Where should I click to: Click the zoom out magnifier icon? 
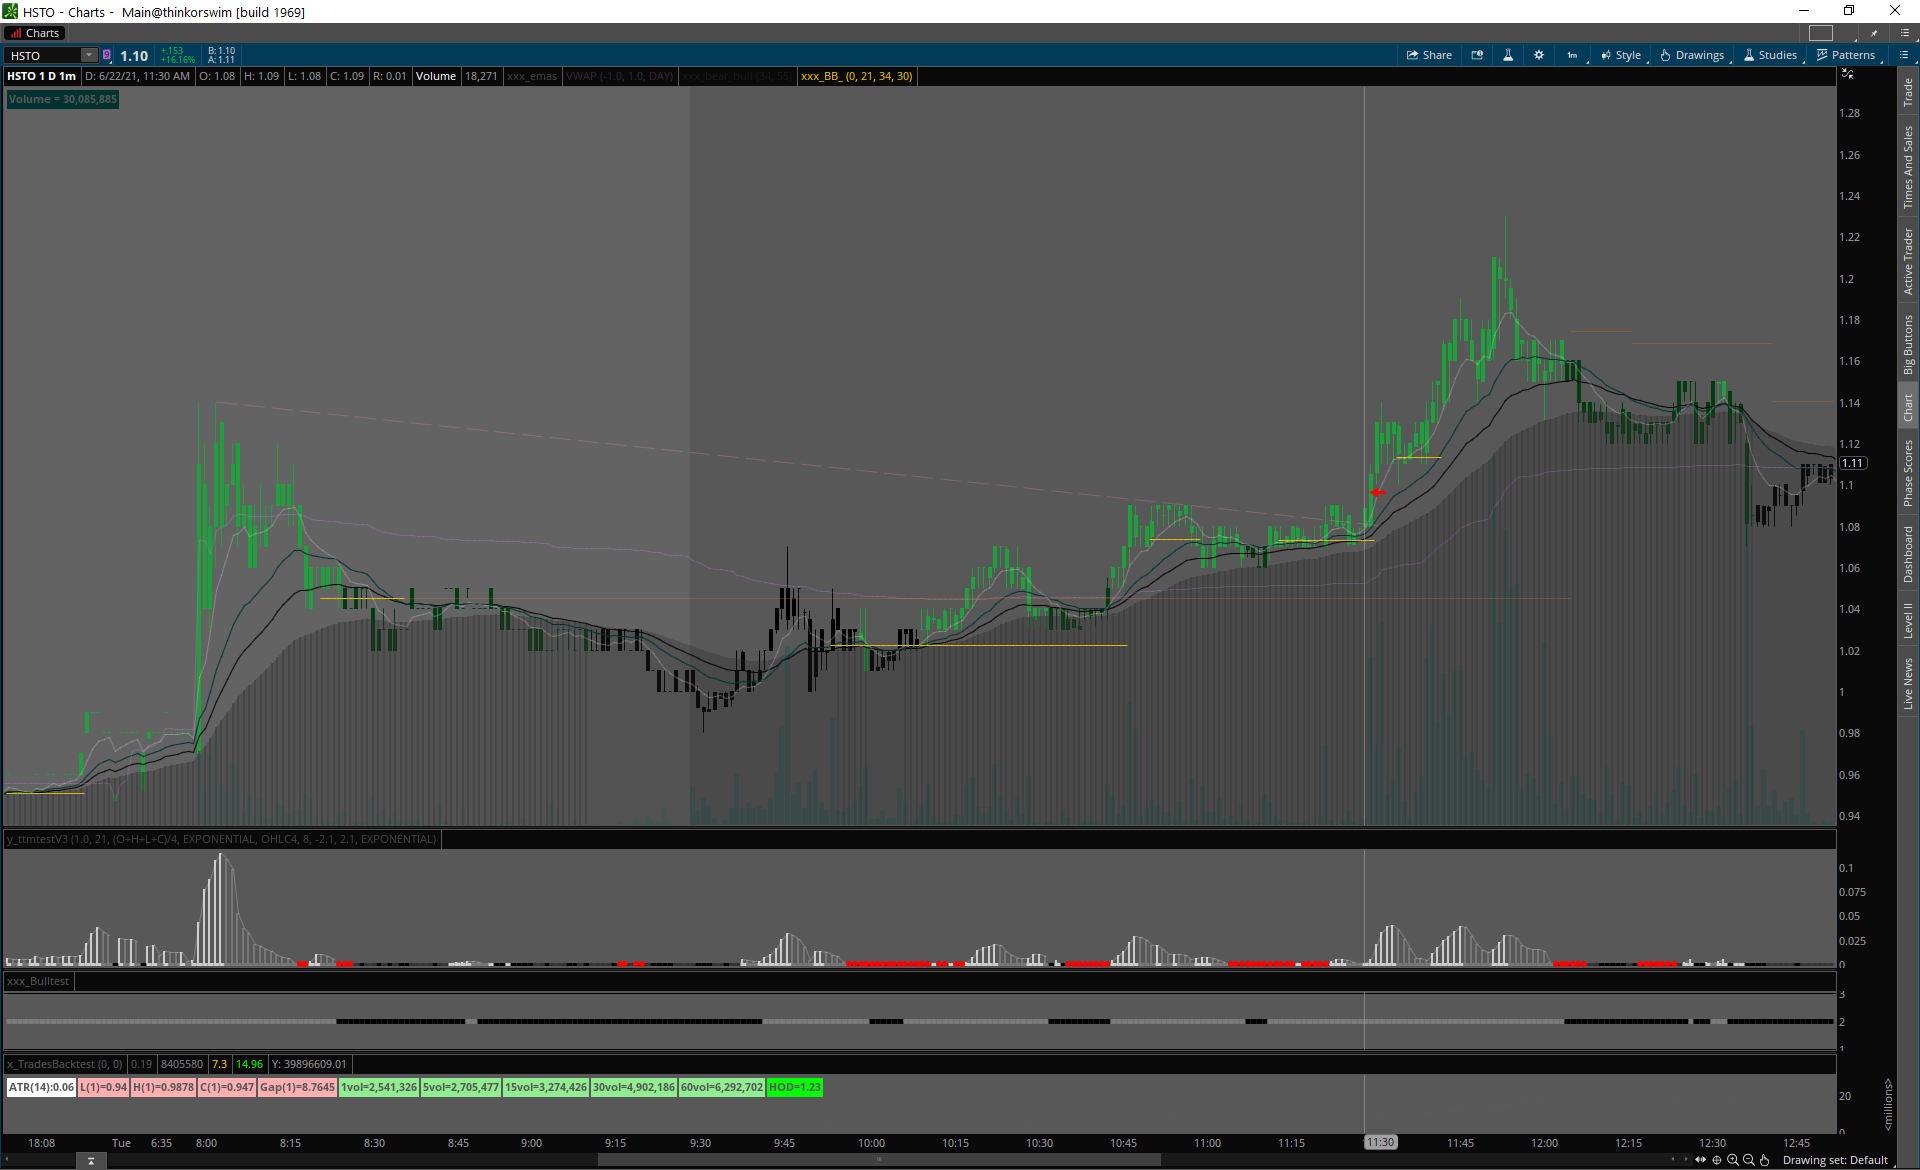pyautogui.click(x=1749, y=1160)
